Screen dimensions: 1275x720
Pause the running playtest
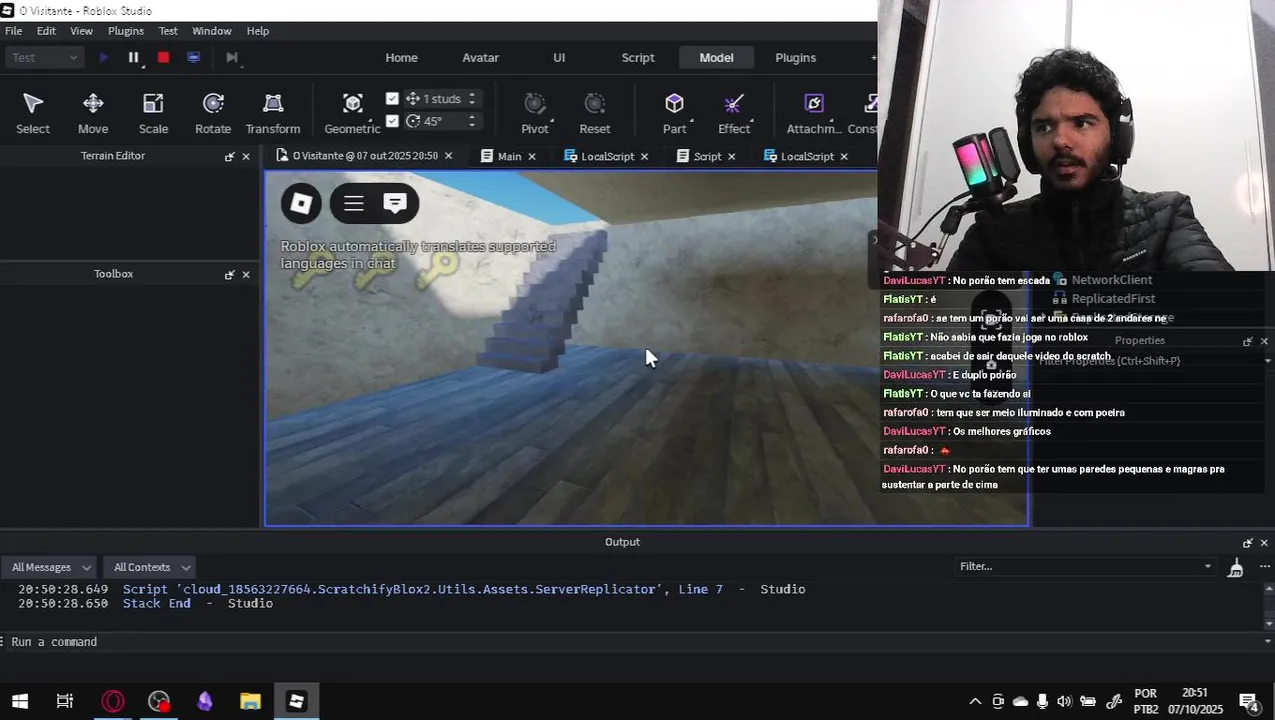click(x=133, y=57)
